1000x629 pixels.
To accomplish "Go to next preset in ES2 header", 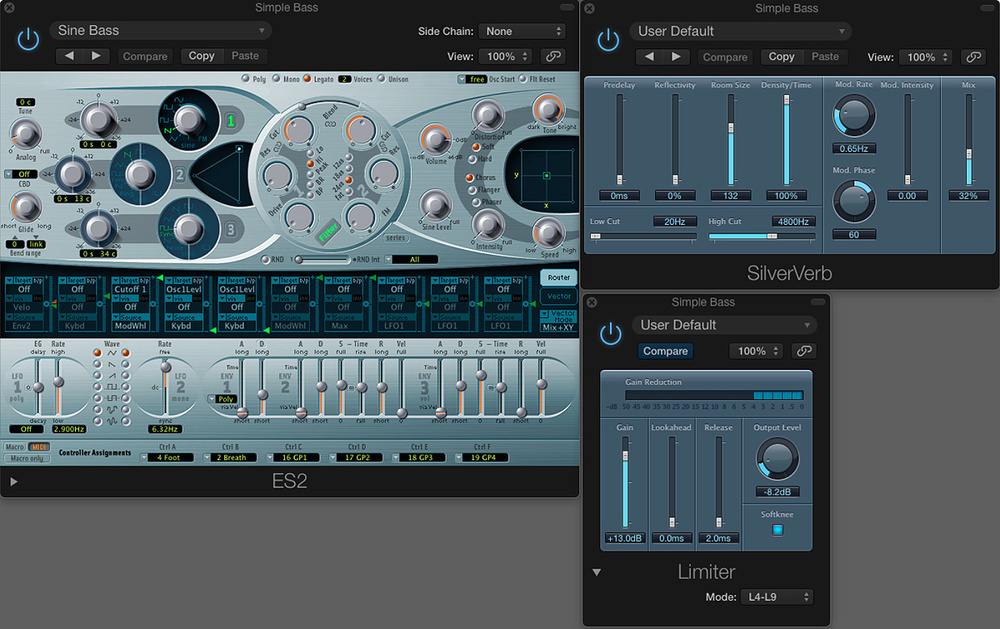I will (x=96, y=56).
